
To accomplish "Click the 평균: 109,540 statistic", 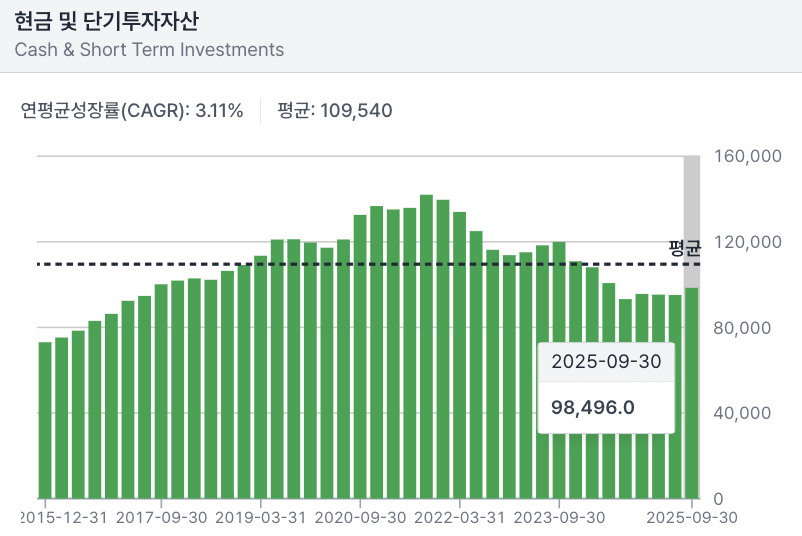I will (335, 110).
